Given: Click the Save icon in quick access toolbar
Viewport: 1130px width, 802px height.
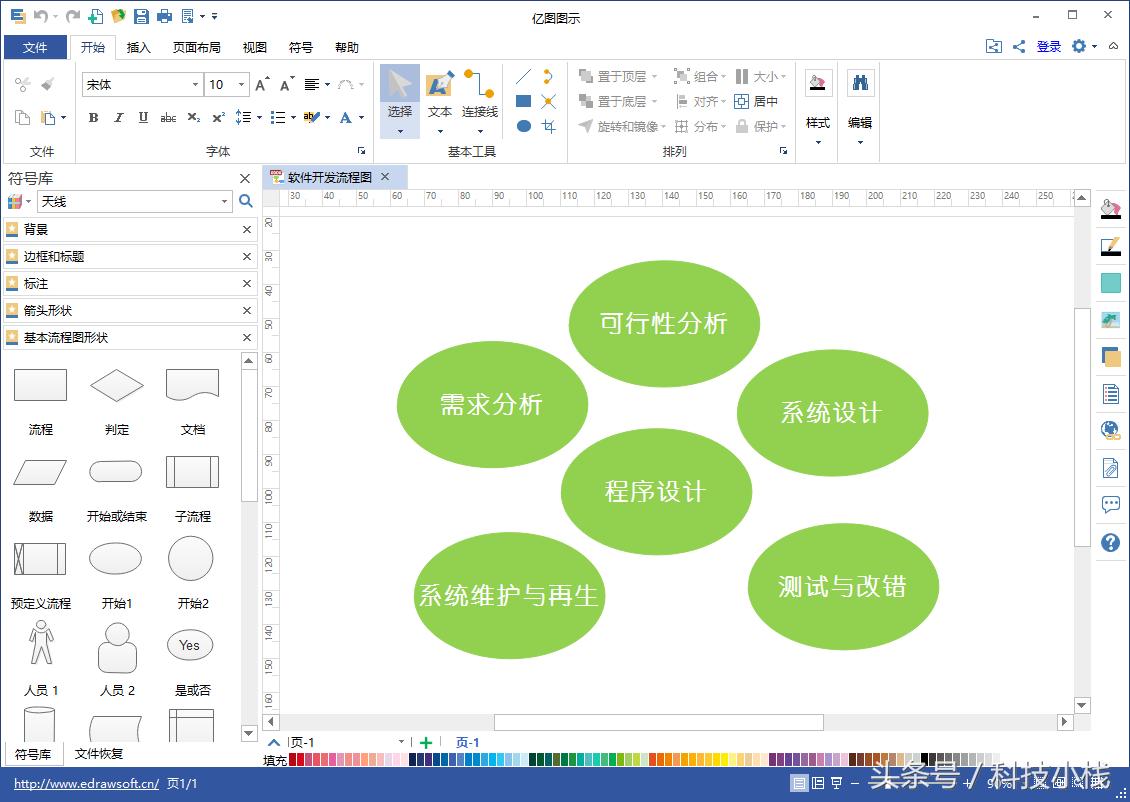Looking at the screenshot, I should (x=140, y=16).
